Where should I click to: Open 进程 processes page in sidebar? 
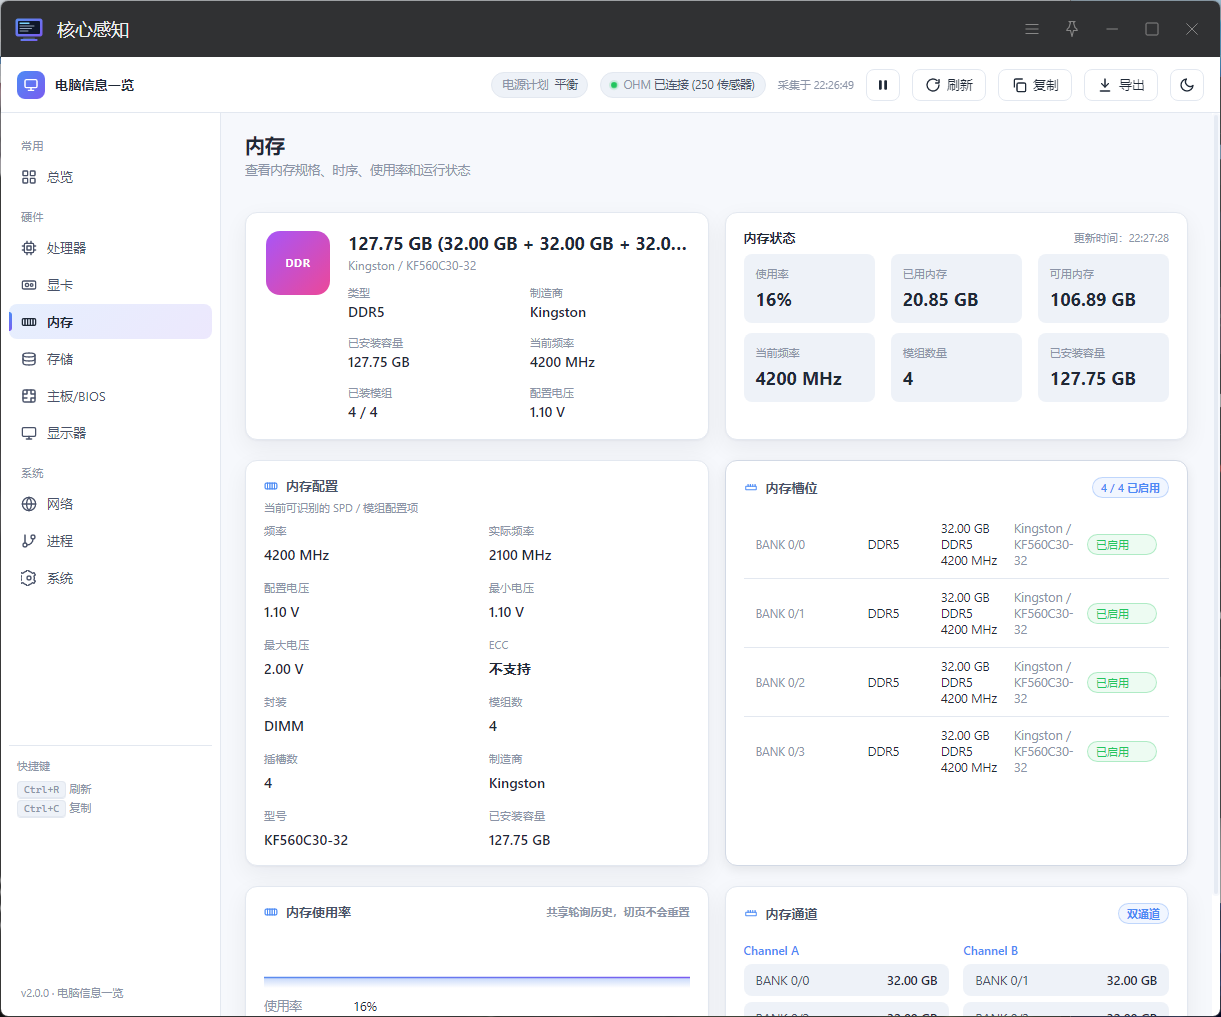click(110, 541)
